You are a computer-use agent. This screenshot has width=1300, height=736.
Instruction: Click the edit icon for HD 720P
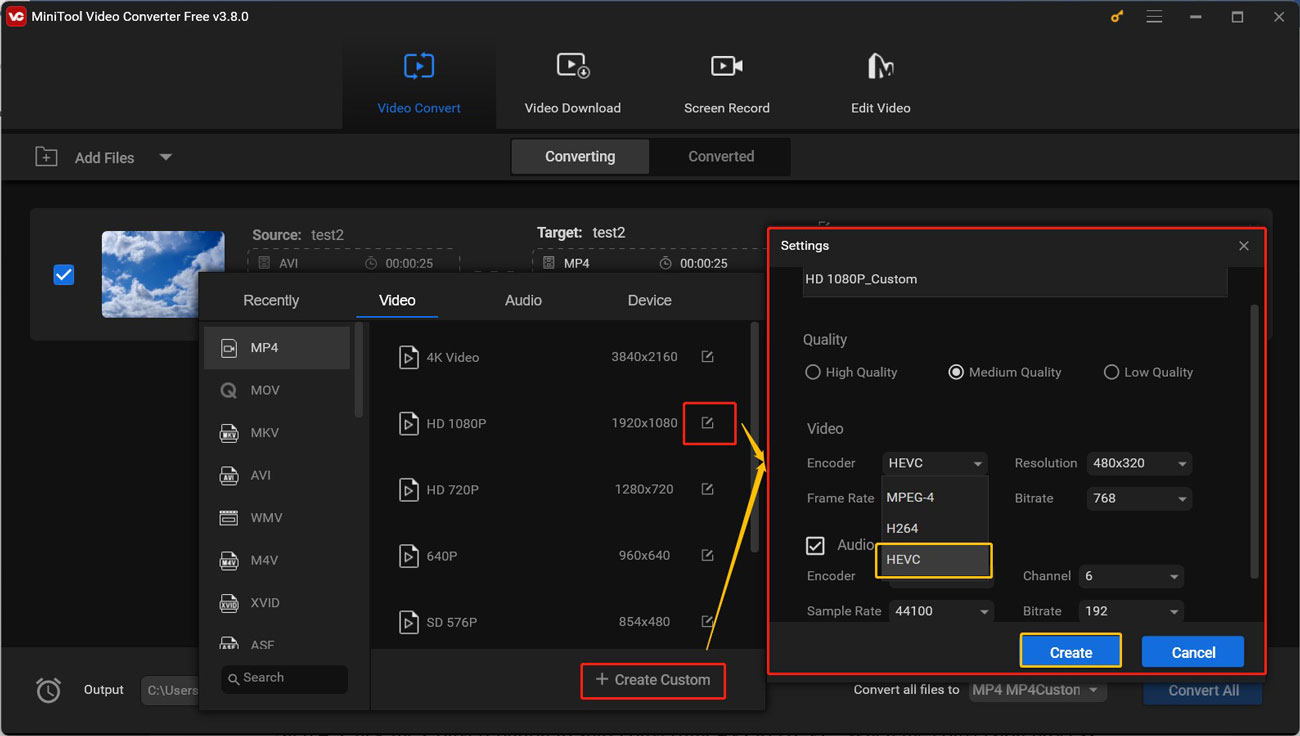pos(707,489)
